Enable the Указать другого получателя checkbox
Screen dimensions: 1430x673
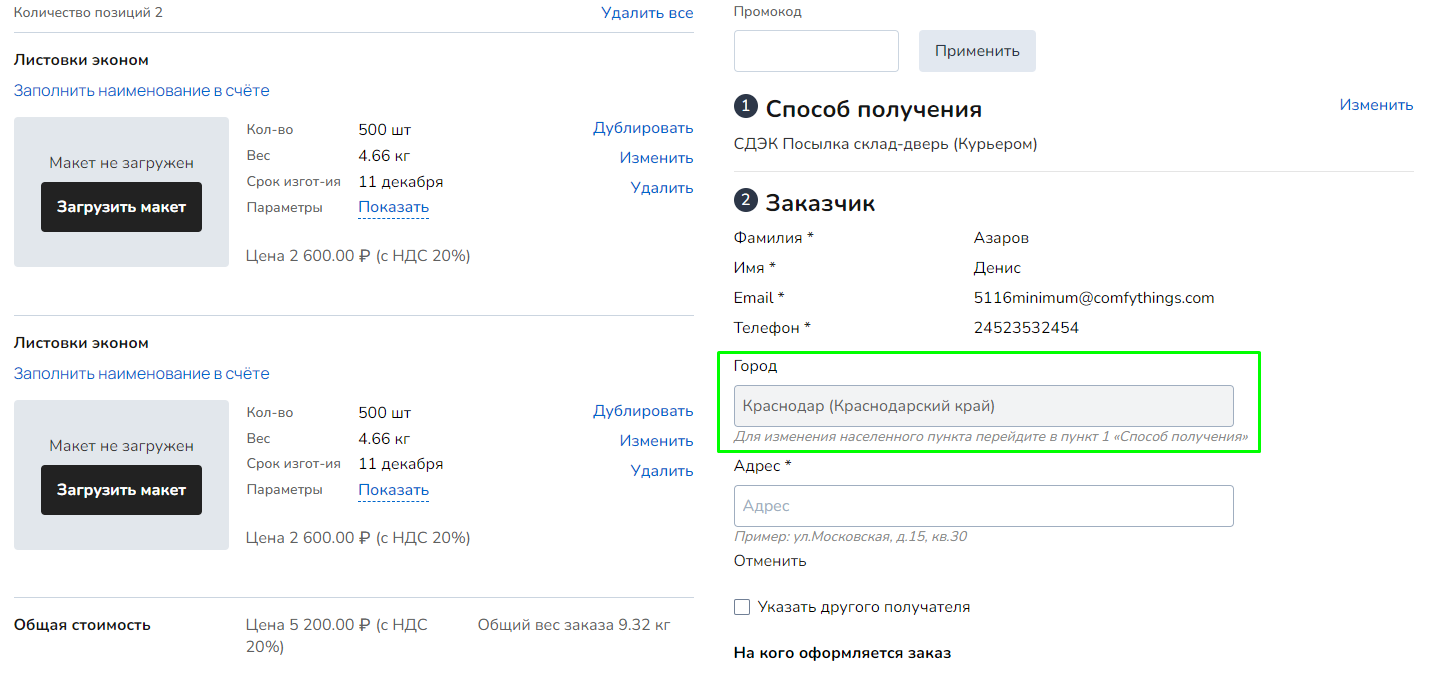741,606
